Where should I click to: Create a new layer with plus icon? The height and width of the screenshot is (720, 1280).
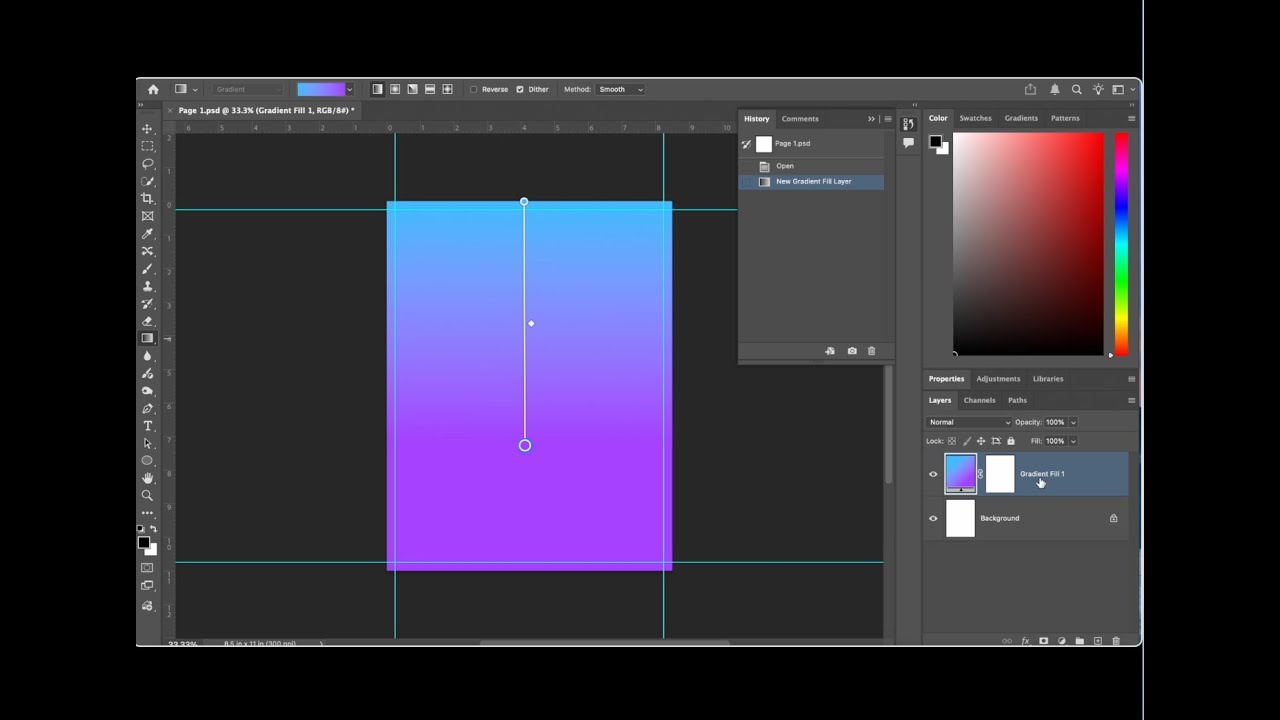click(1097, 641)
